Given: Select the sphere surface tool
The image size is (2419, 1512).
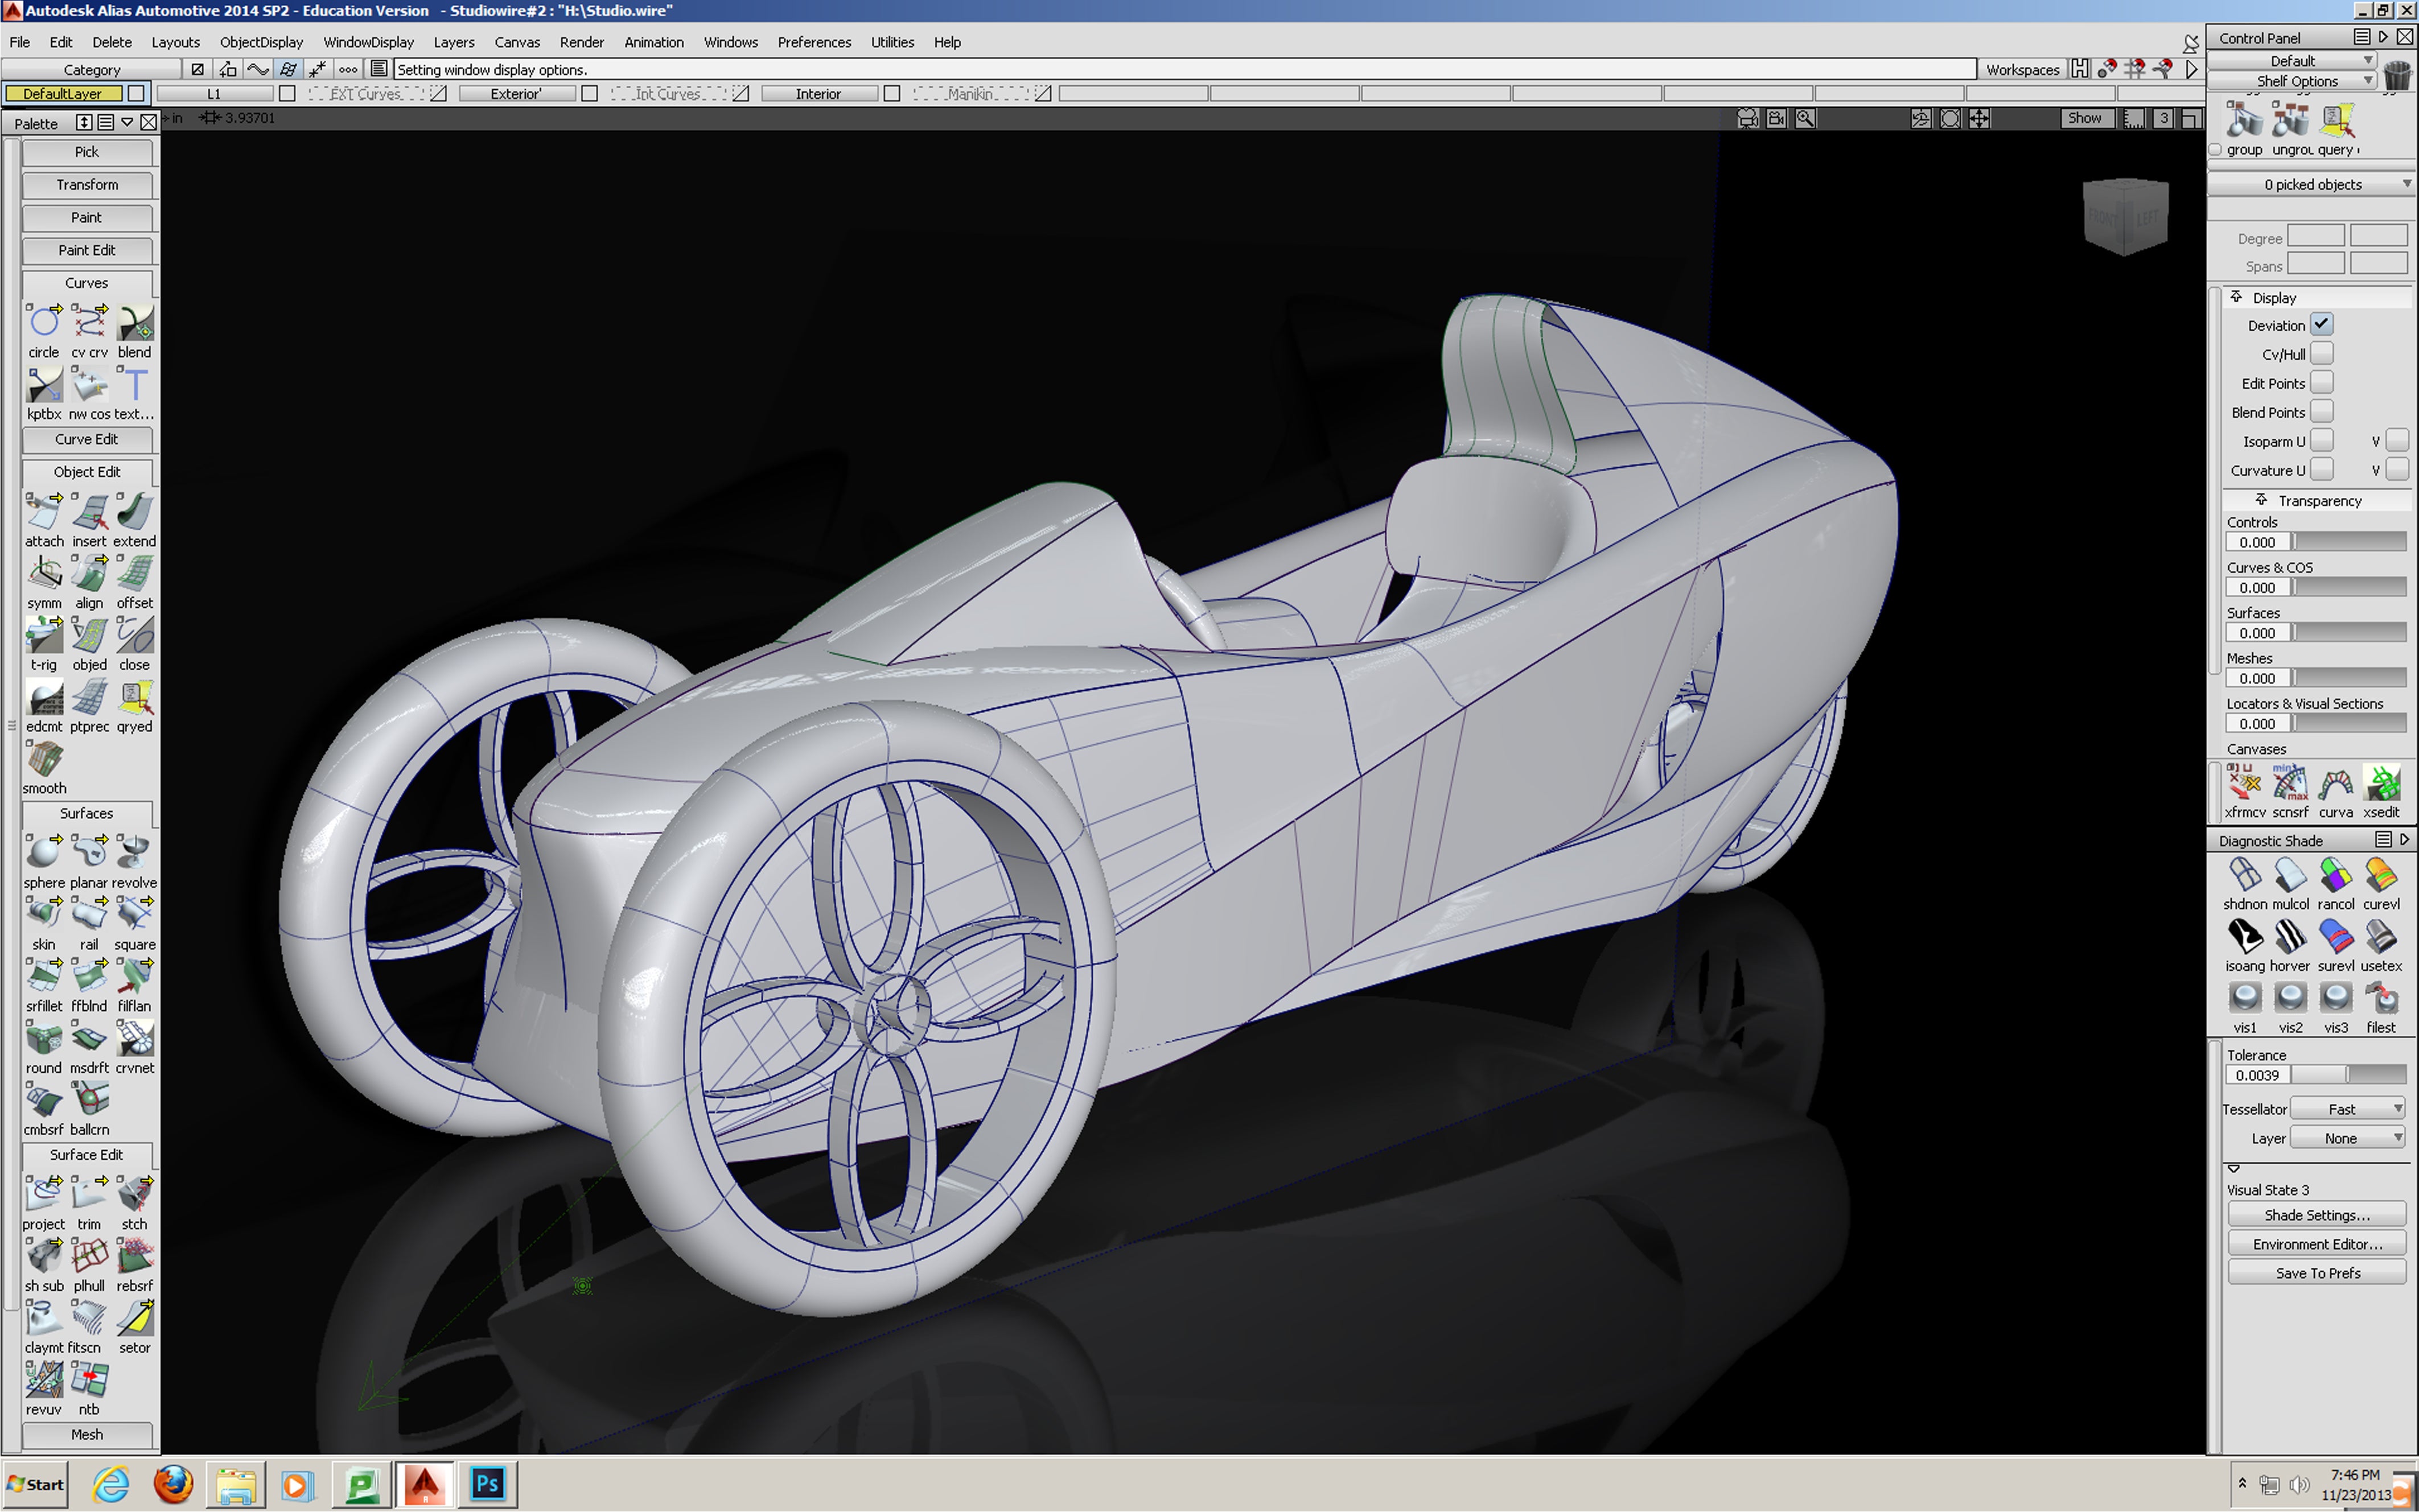Looking at the screenshot, I should tap(43, 853).
